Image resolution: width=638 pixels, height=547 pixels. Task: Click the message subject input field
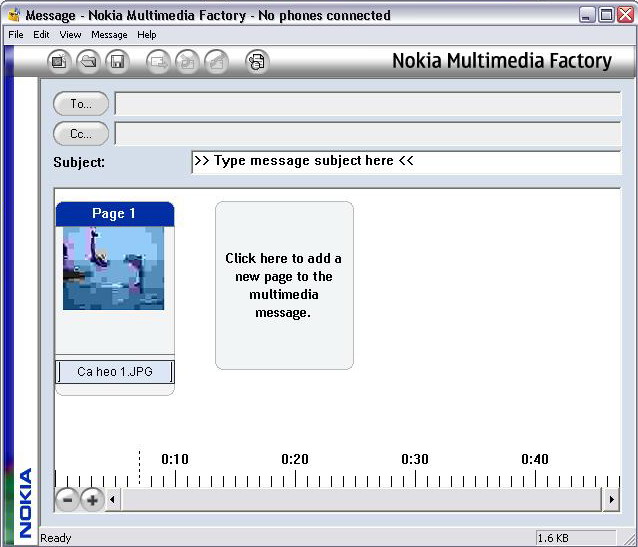tap(405, 161)
